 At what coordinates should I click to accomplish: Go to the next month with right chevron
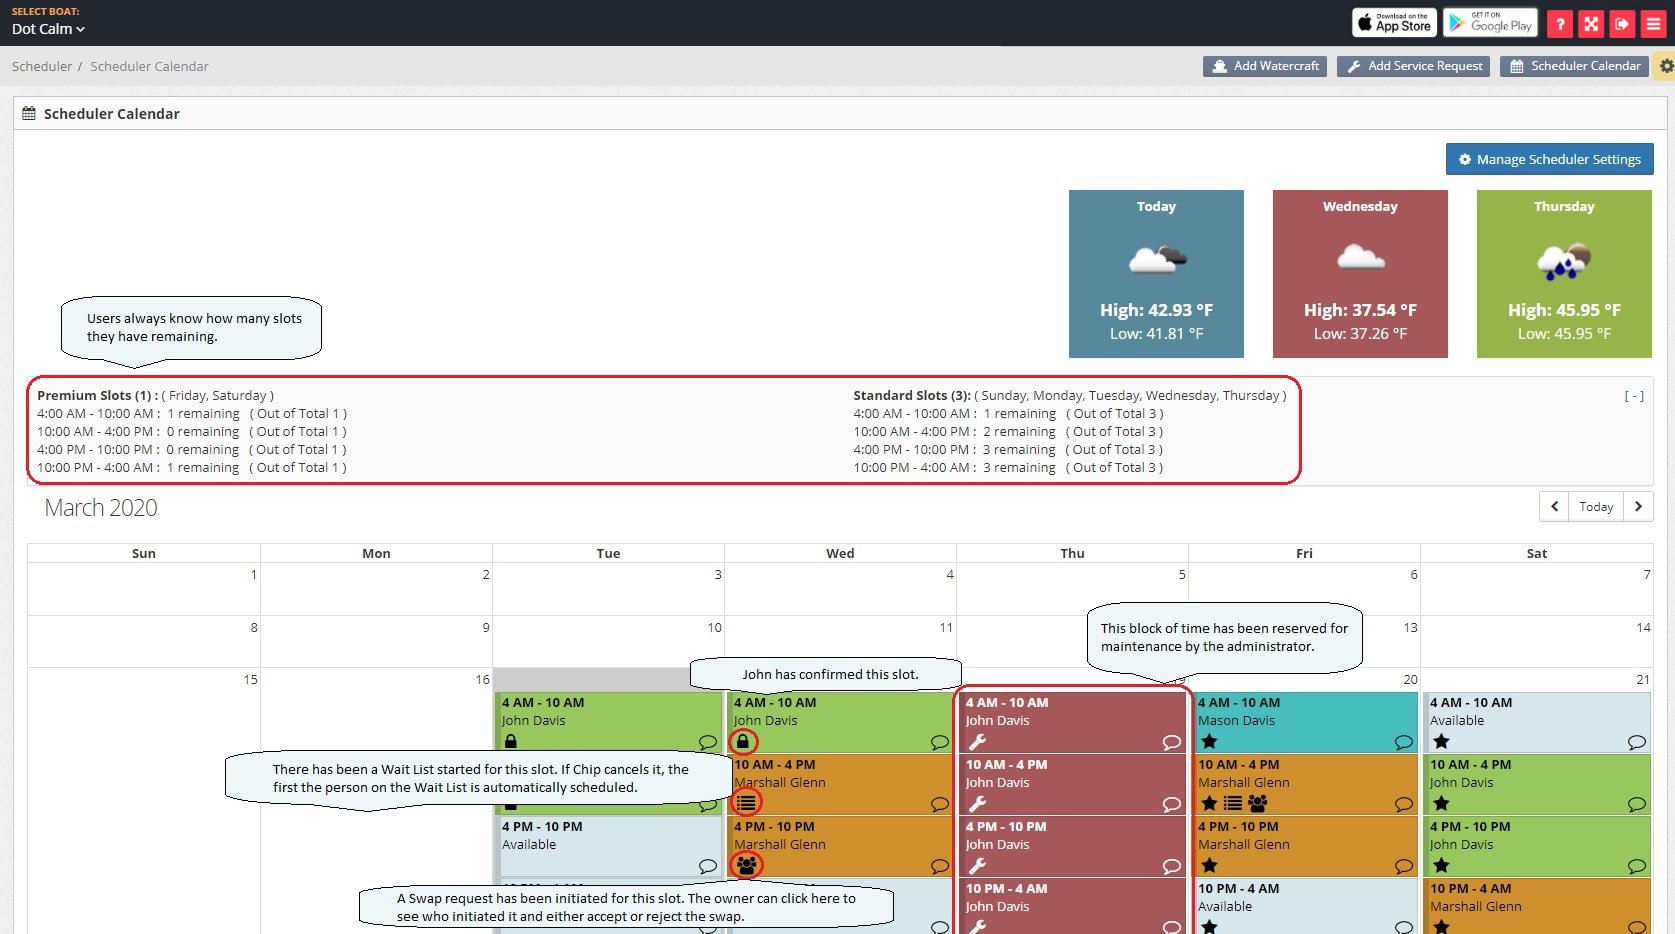pos(1638,506)
